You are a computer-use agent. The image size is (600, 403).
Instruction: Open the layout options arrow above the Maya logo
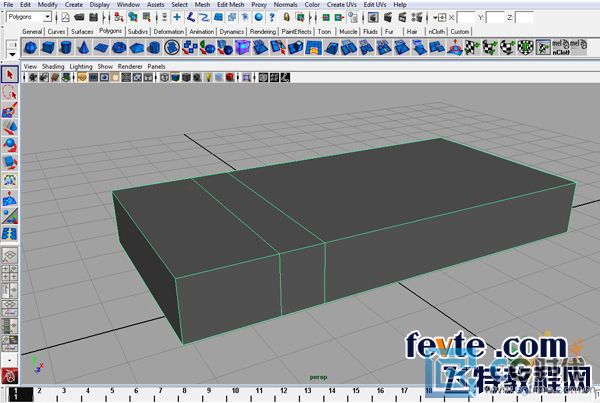tap(10, 360)
